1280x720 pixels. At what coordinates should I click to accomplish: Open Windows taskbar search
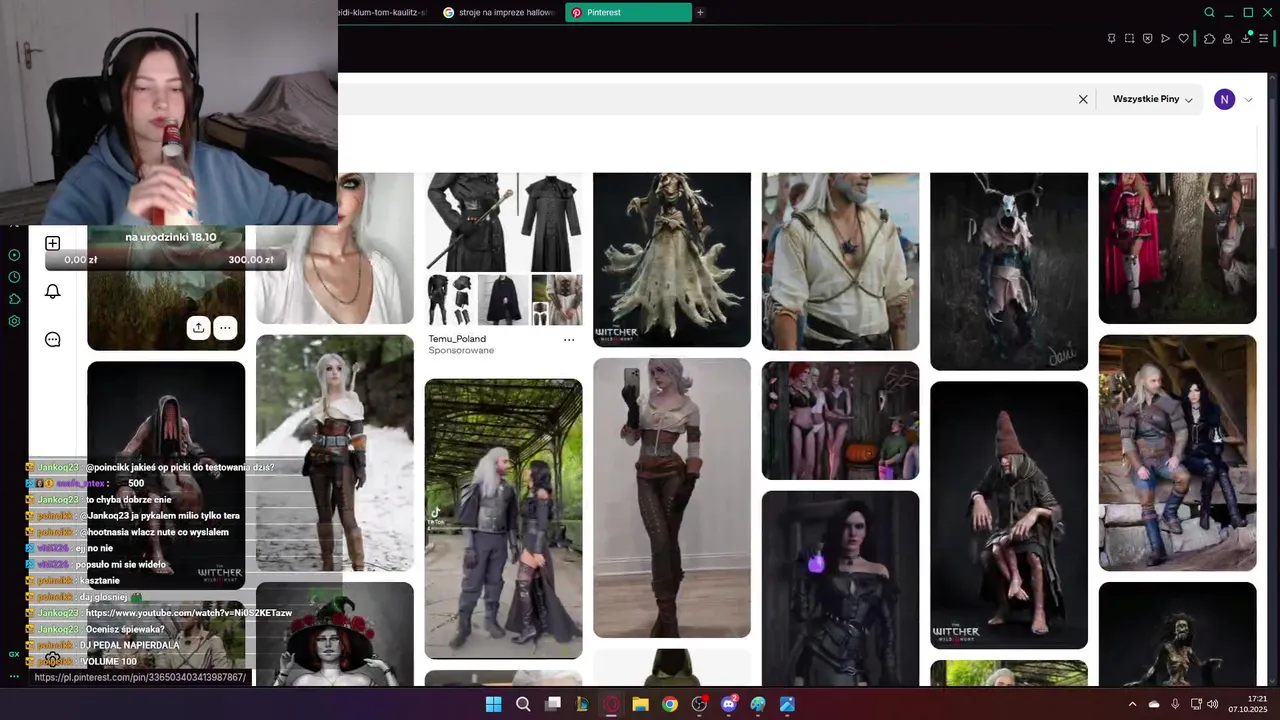pyautogui.click(x=523, y=704)
